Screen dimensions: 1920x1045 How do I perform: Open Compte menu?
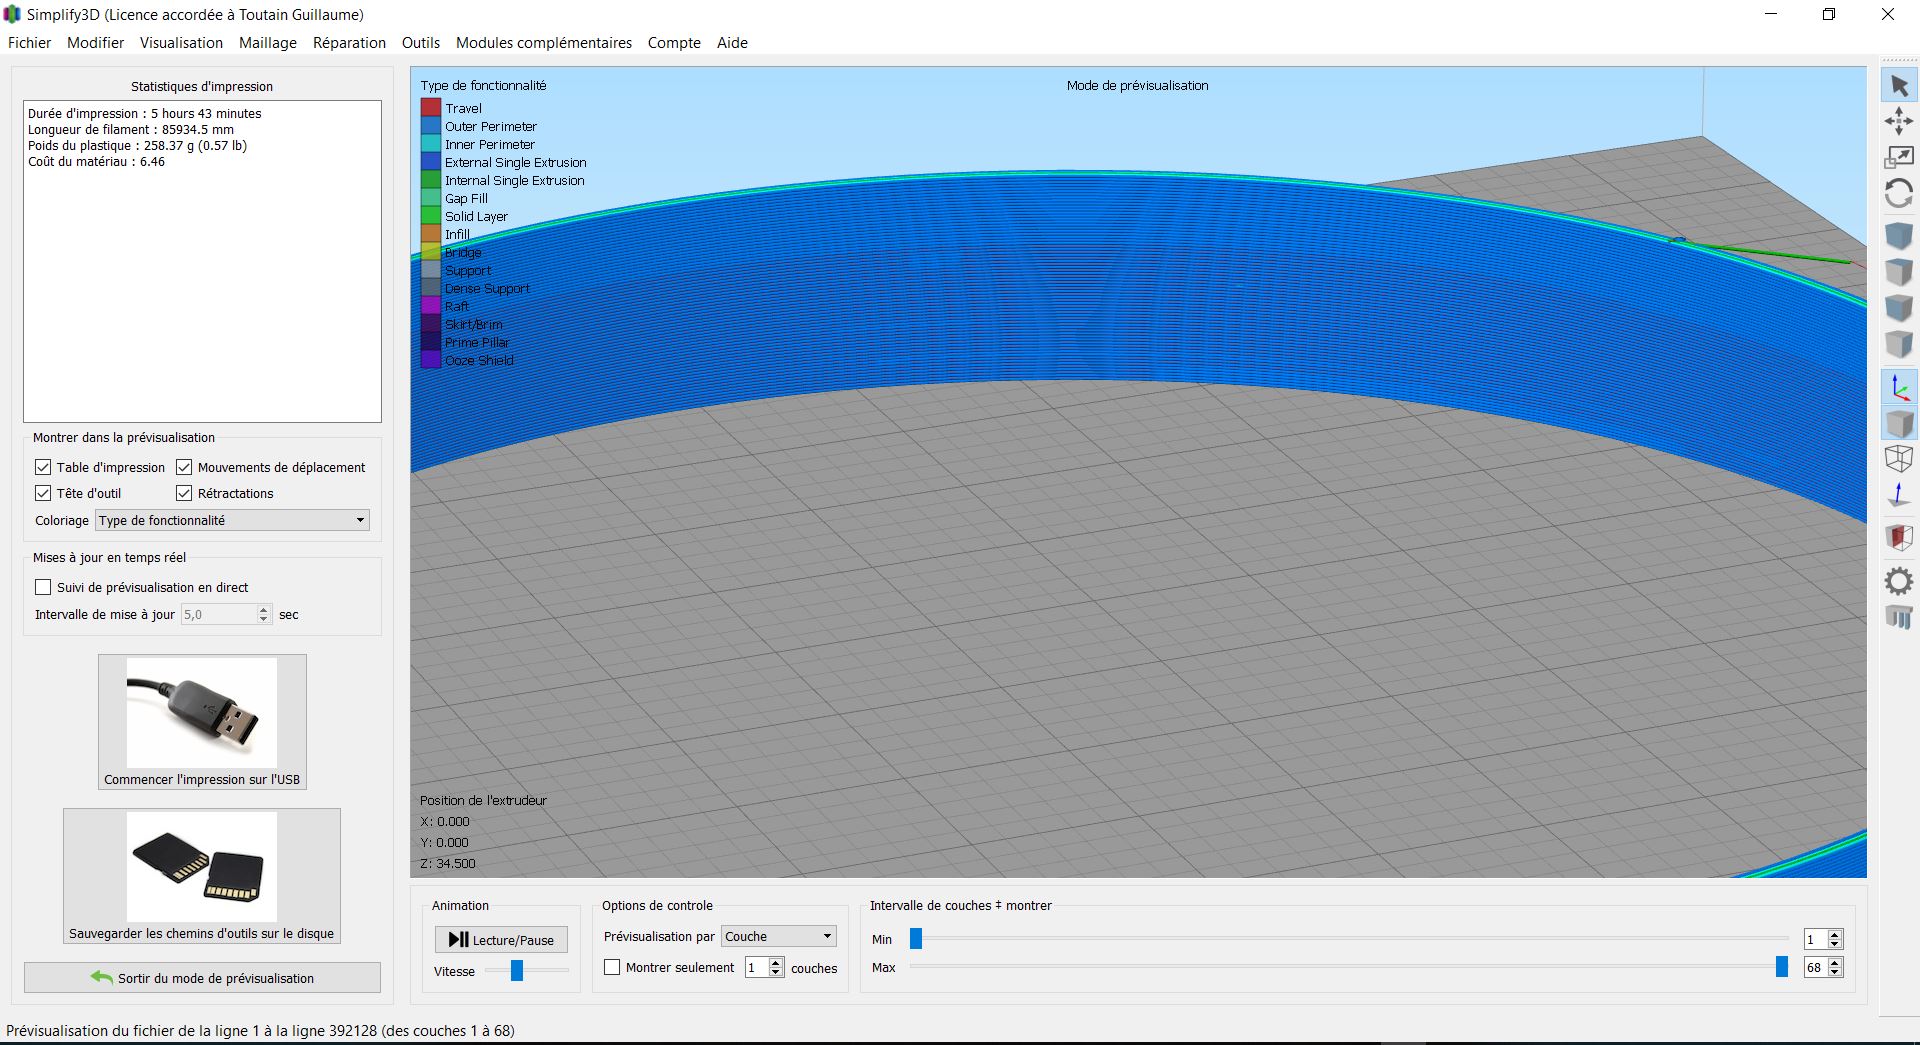point(674,42)
